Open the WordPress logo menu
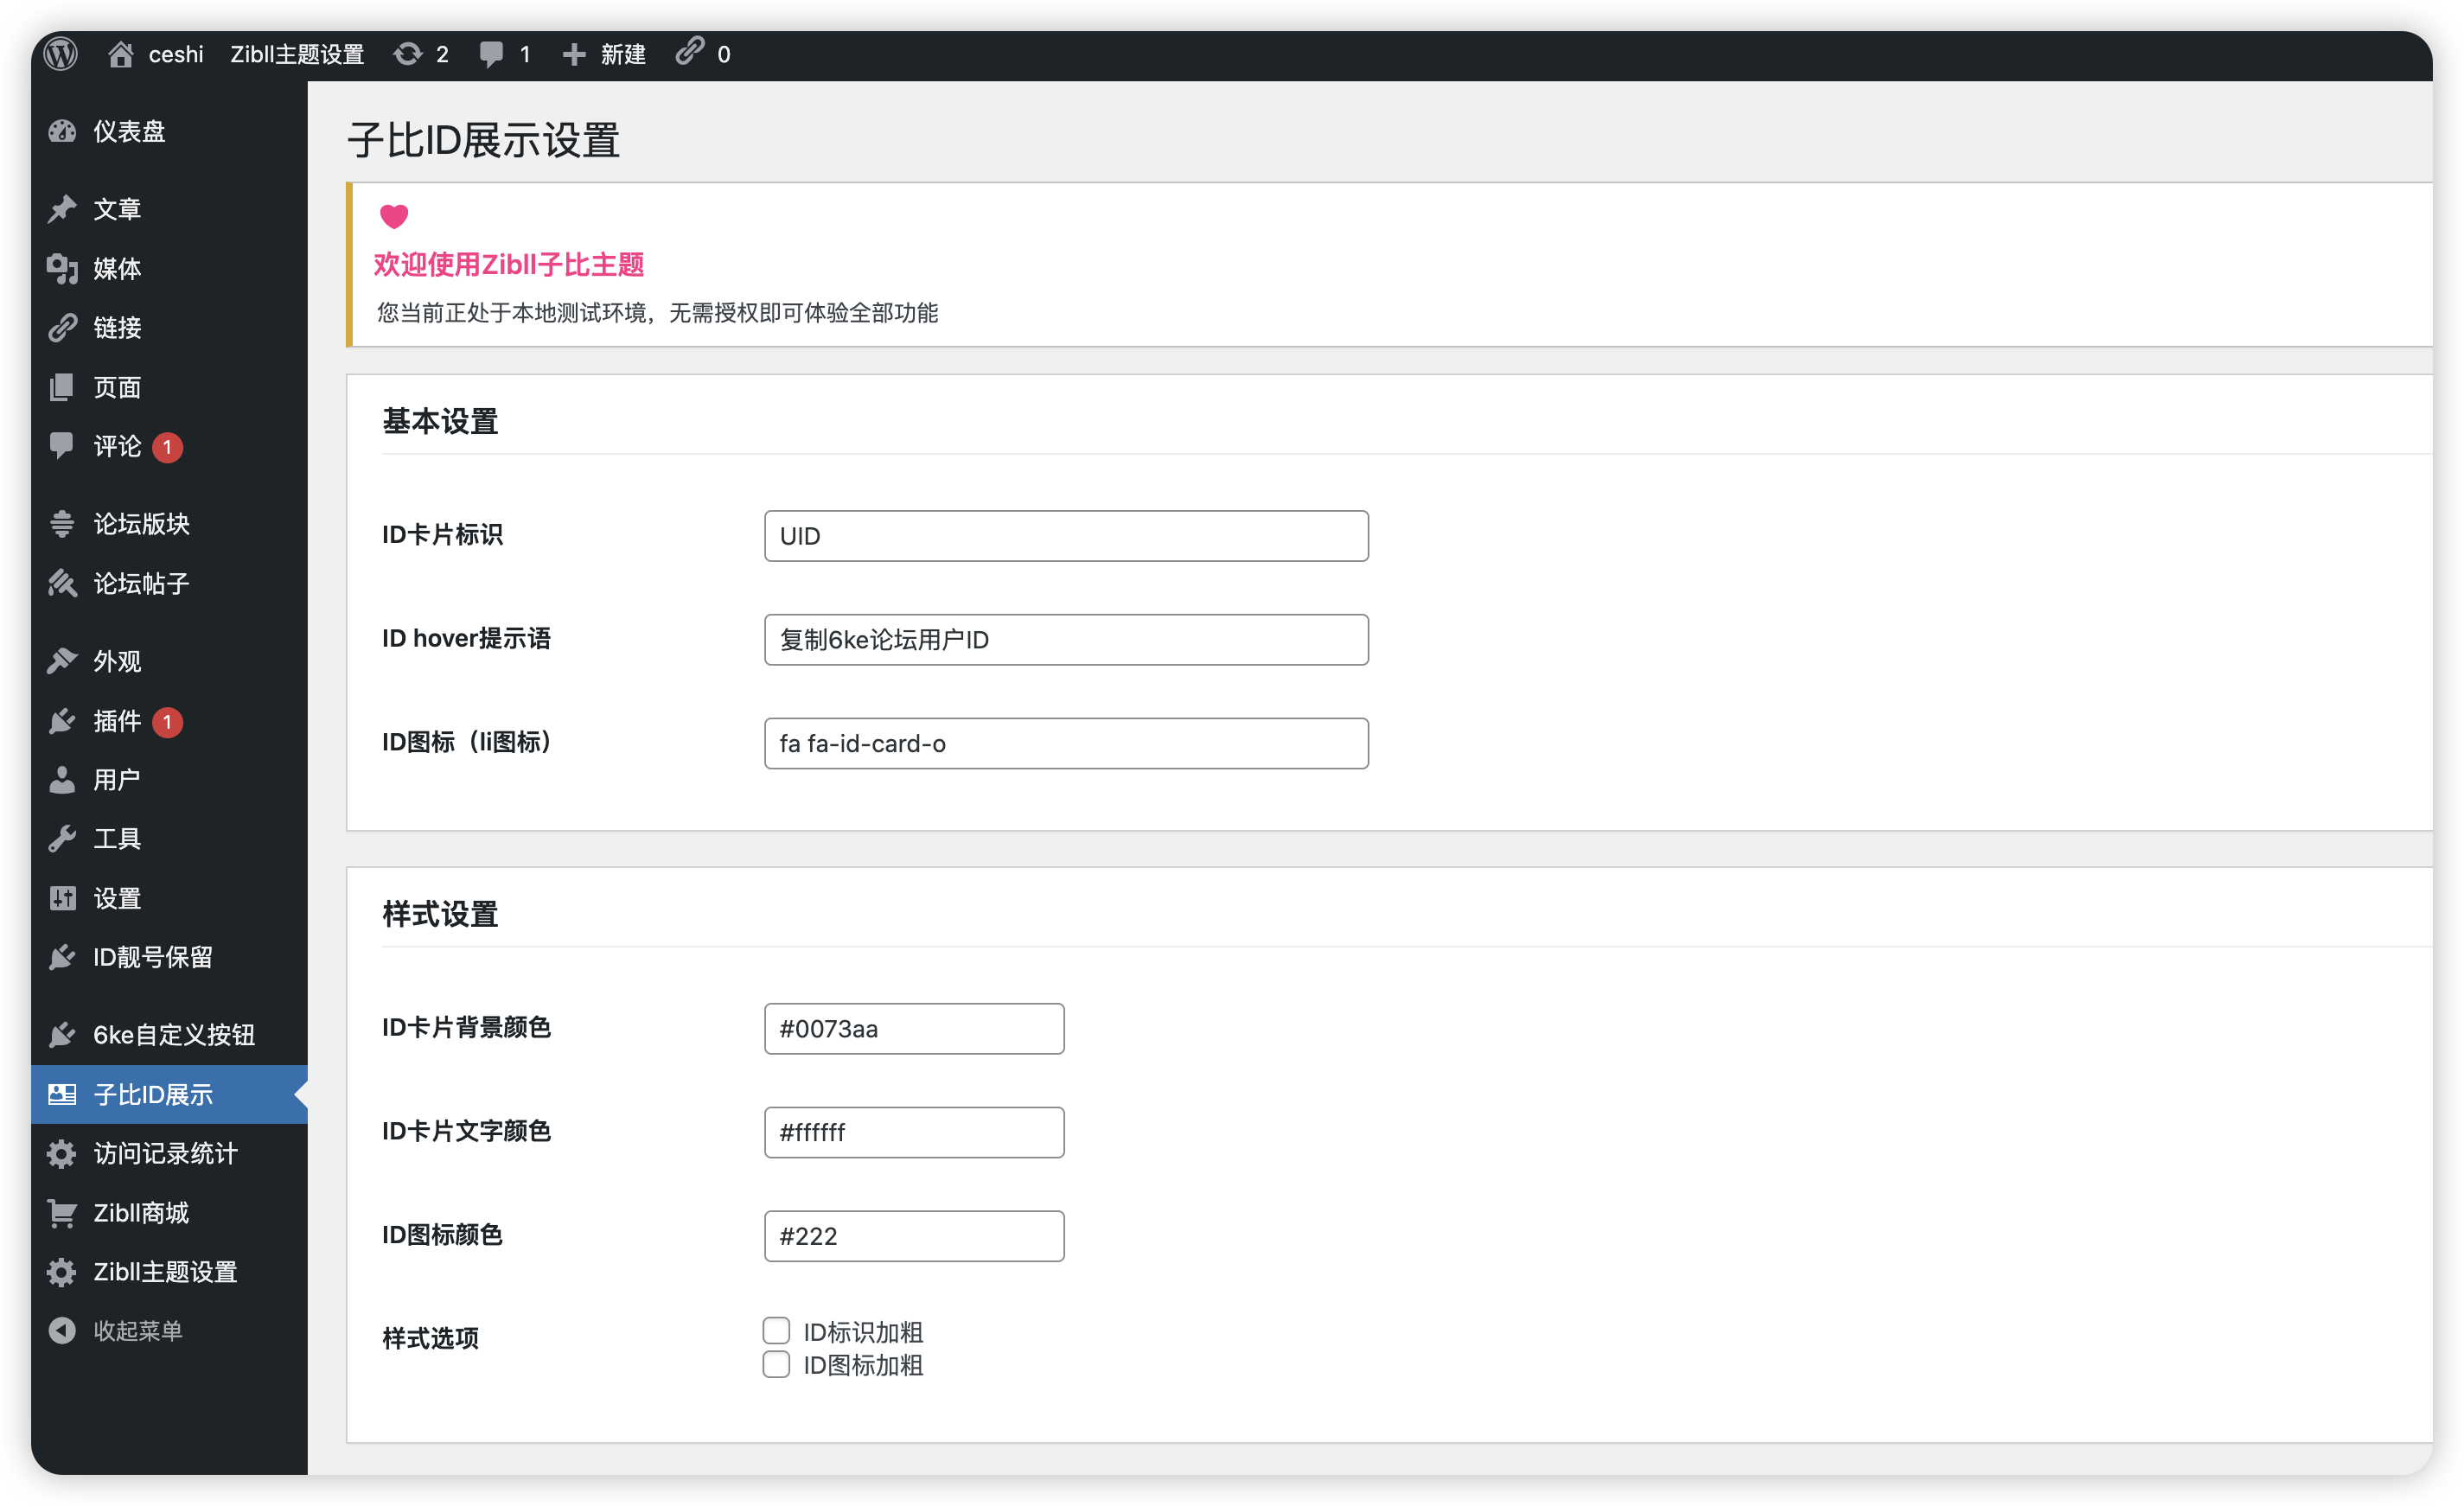 point(60,54)
